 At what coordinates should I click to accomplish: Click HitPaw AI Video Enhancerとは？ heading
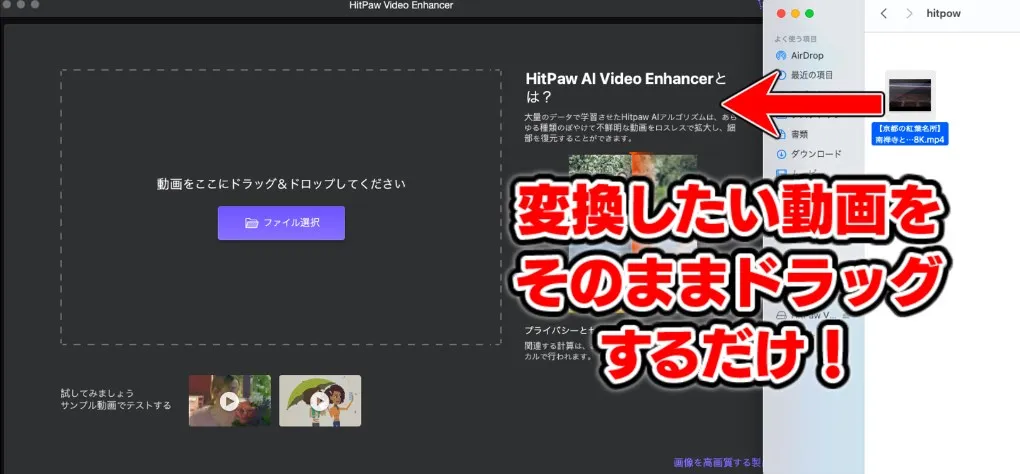[624, 88]
